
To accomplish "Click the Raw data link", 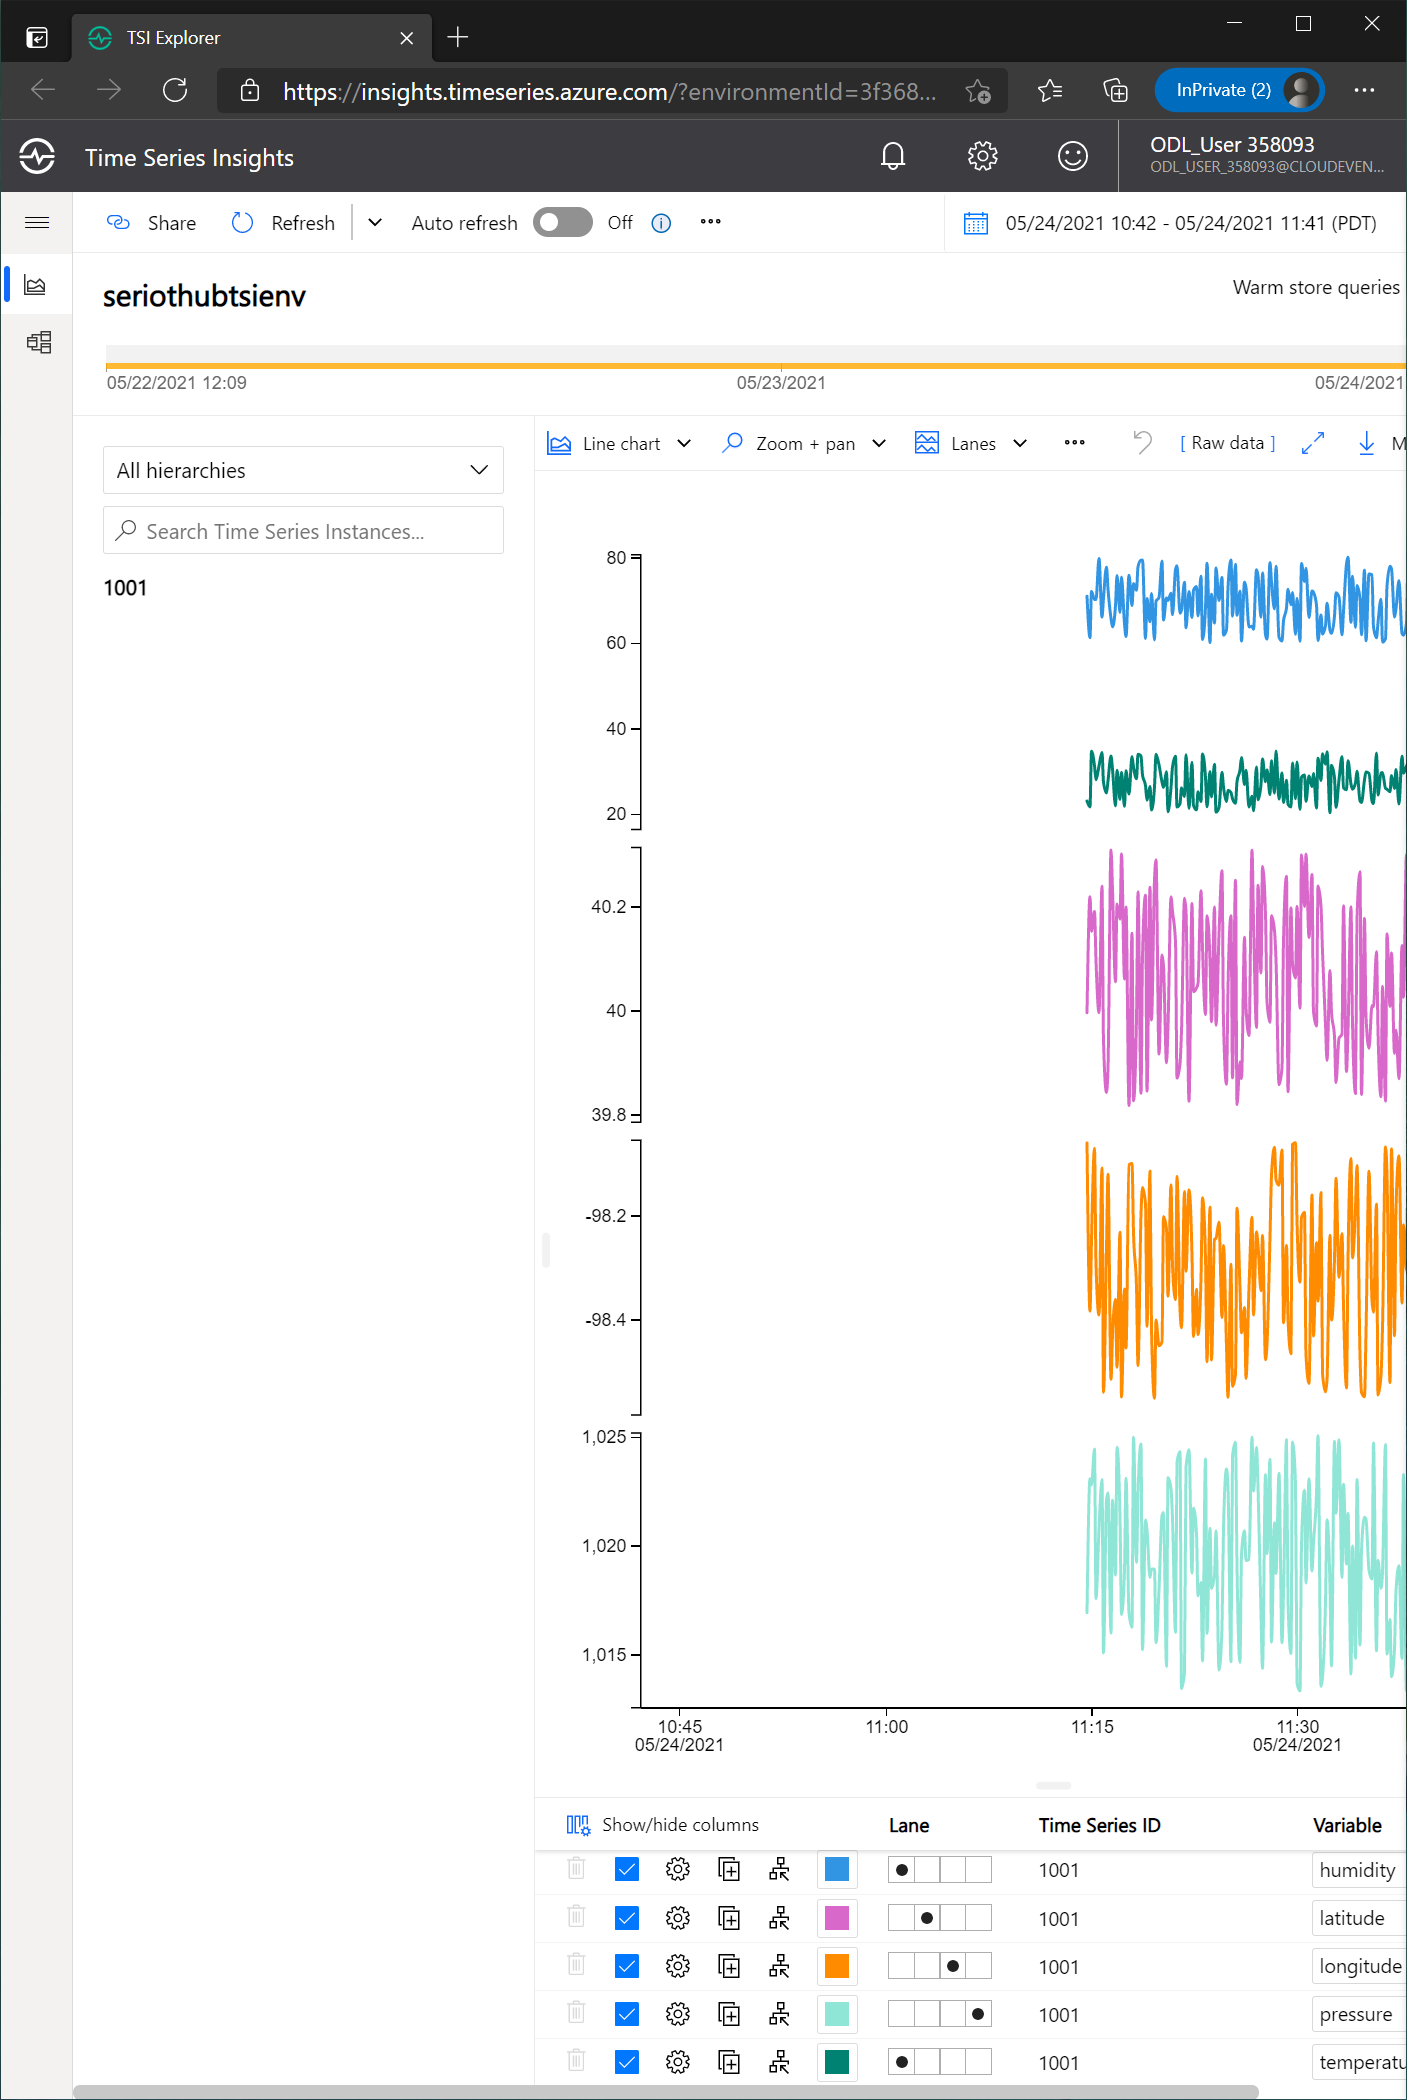I will click(x=1228, y=443).
